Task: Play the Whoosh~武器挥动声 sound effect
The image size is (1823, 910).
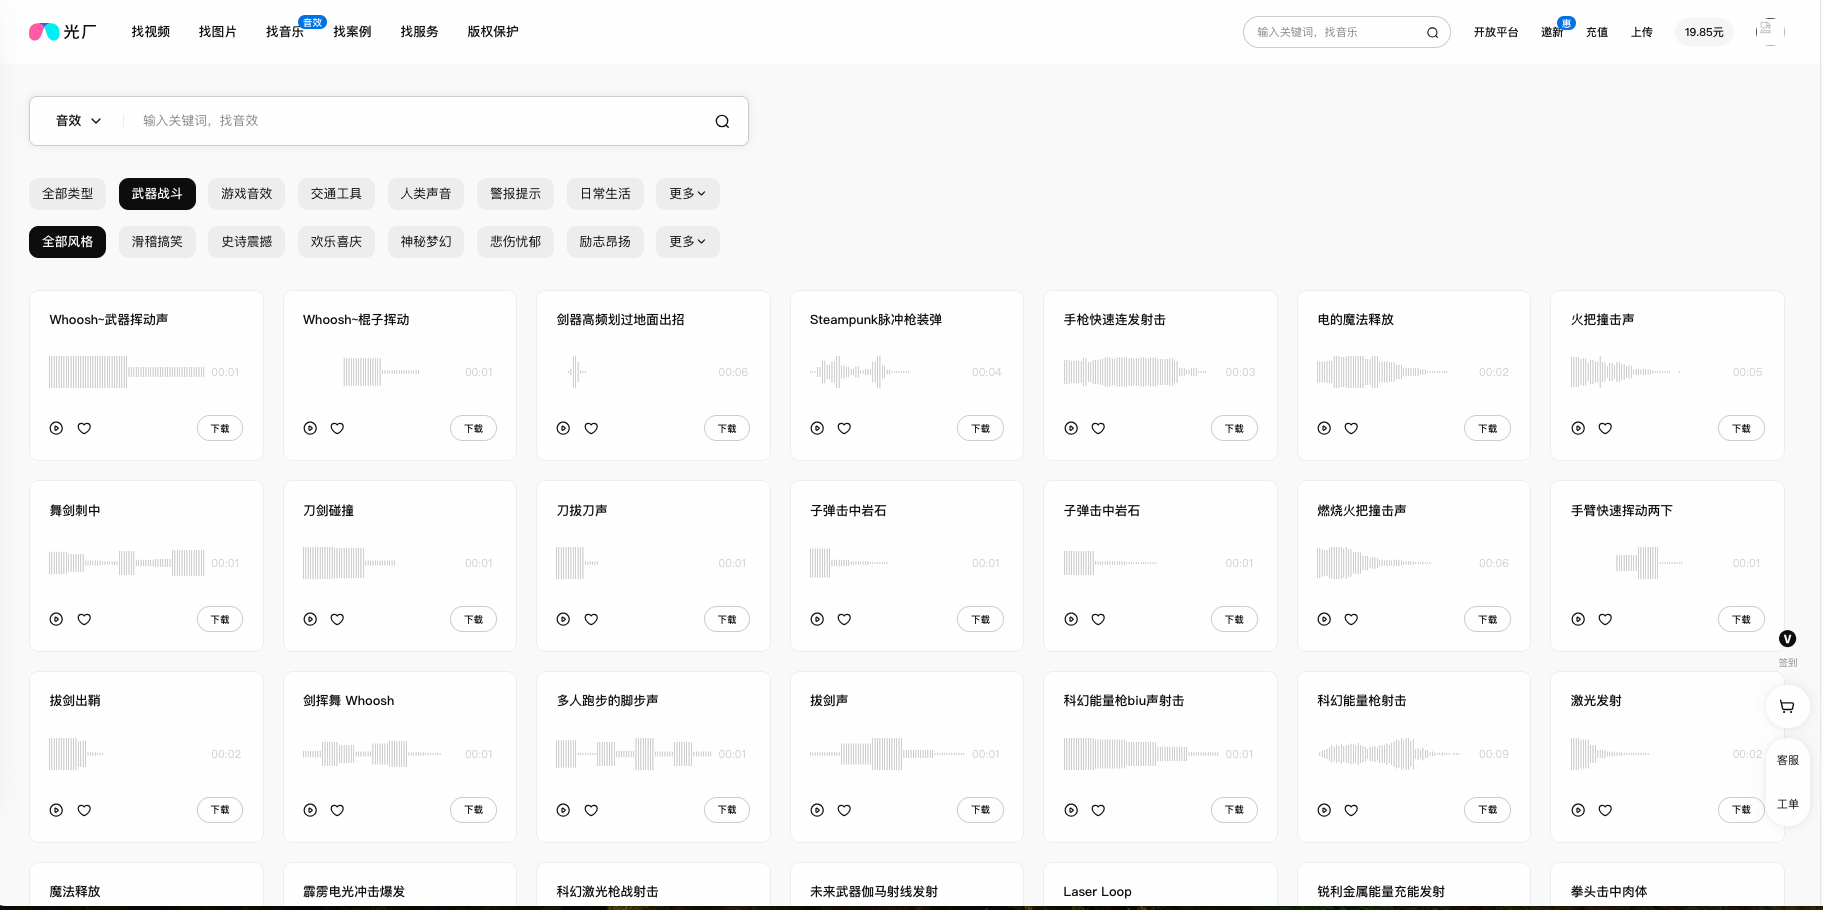Action: click(57, 428)
